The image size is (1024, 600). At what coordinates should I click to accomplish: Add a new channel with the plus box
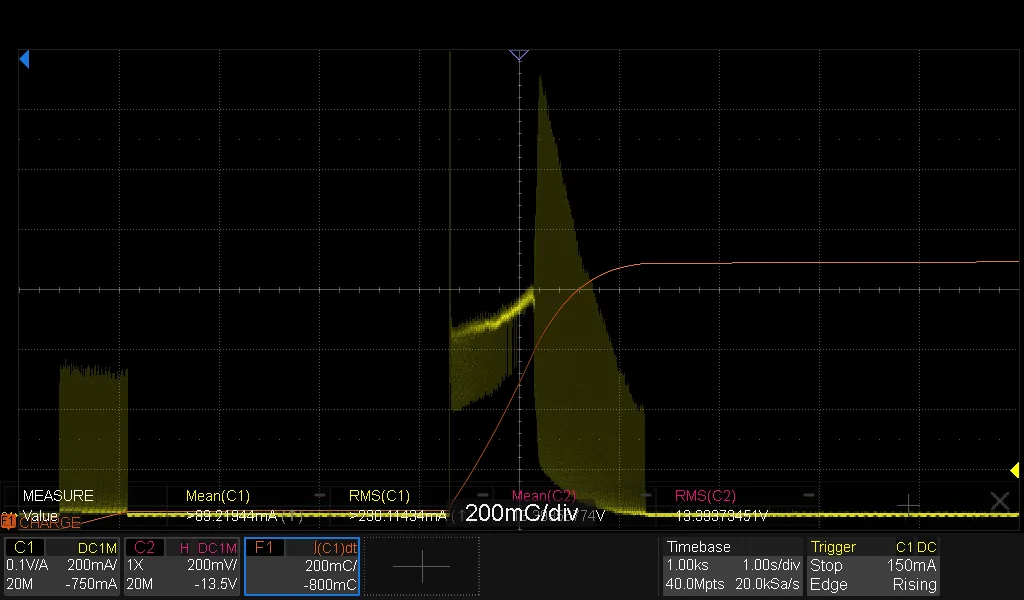tap(422, 566)
